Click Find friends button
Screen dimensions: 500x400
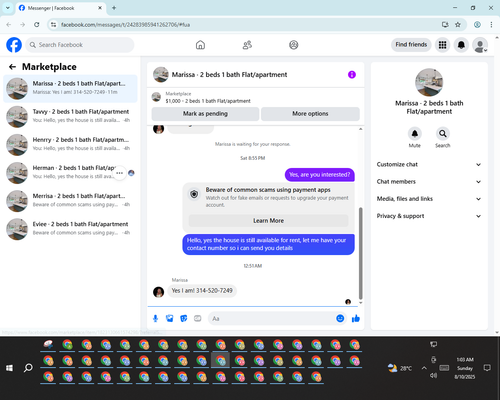411,45
